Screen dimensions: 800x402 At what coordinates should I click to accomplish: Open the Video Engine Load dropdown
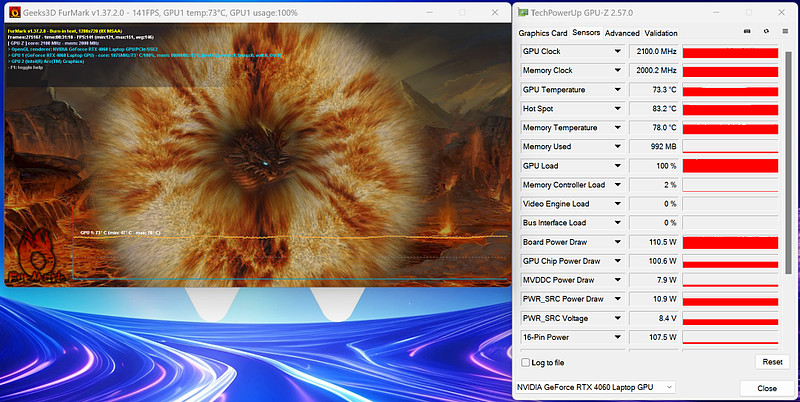point(617,204)
